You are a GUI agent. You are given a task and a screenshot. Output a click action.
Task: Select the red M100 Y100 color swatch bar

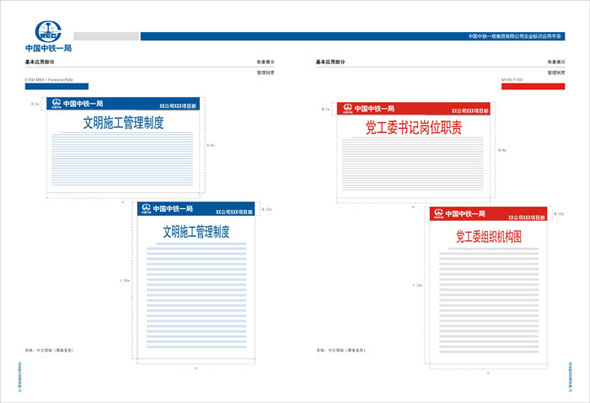(533, 87)
